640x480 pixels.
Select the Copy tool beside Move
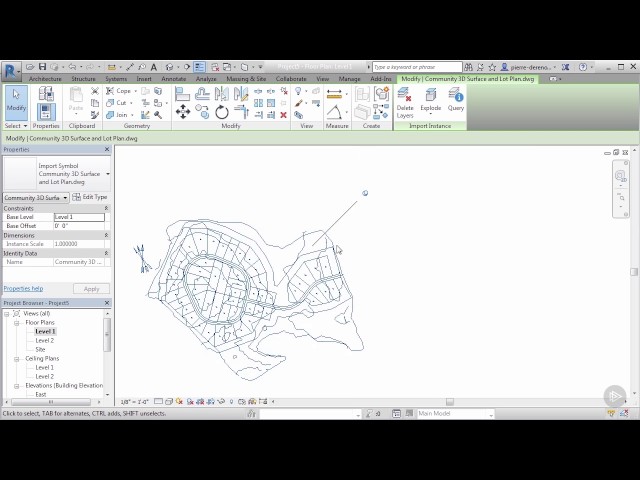[x=202, y=111]
